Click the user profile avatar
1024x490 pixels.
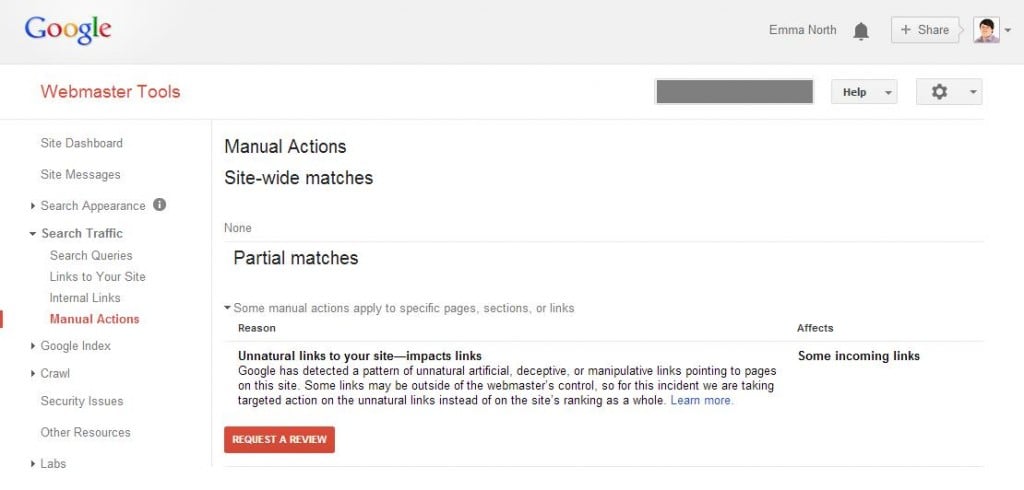[x=986, y=30]
